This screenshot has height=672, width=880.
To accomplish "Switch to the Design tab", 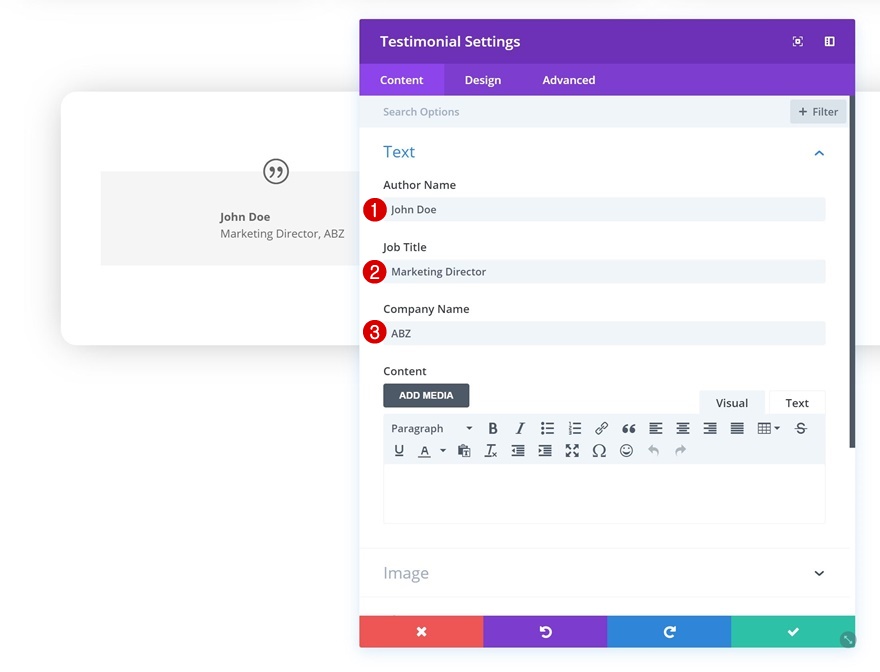I will point(483,80).
